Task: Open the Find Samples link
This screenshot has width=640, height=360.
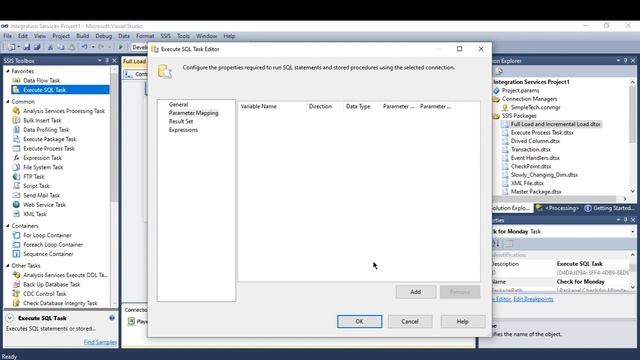Action: (100, 342)
